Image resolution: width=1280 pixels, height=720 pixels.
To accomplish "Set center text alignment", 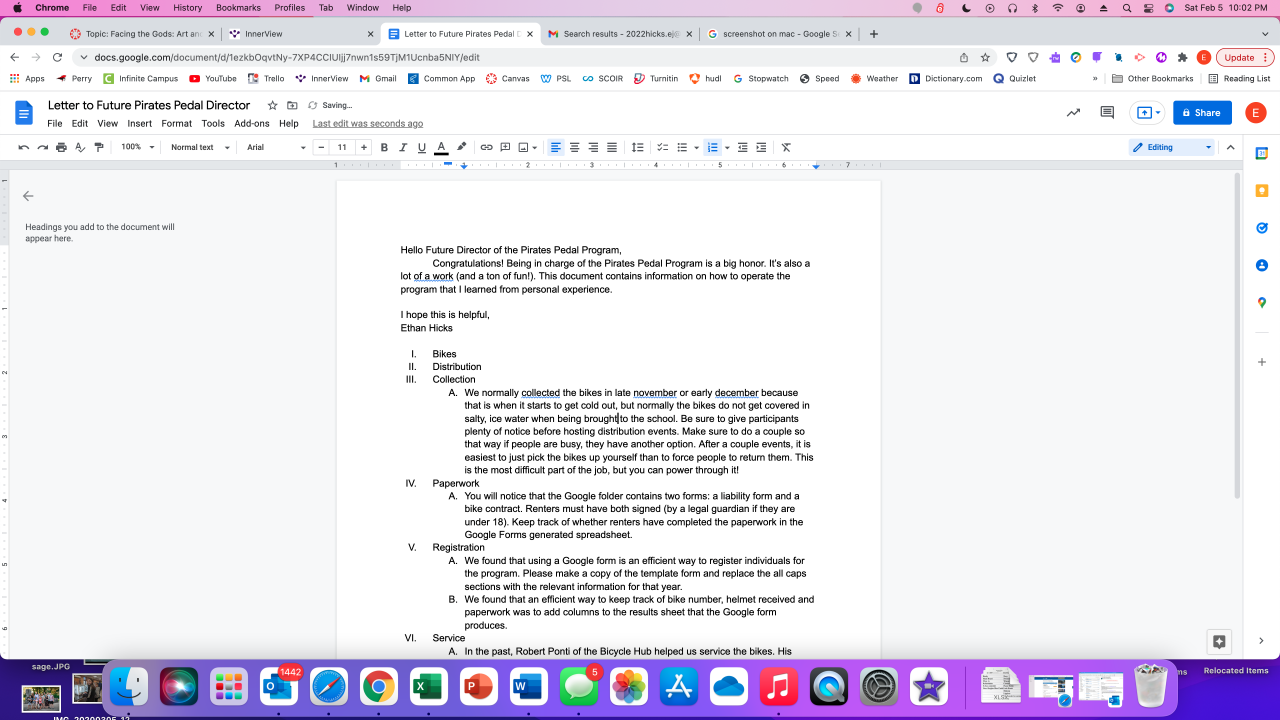I will click(574, 147).
